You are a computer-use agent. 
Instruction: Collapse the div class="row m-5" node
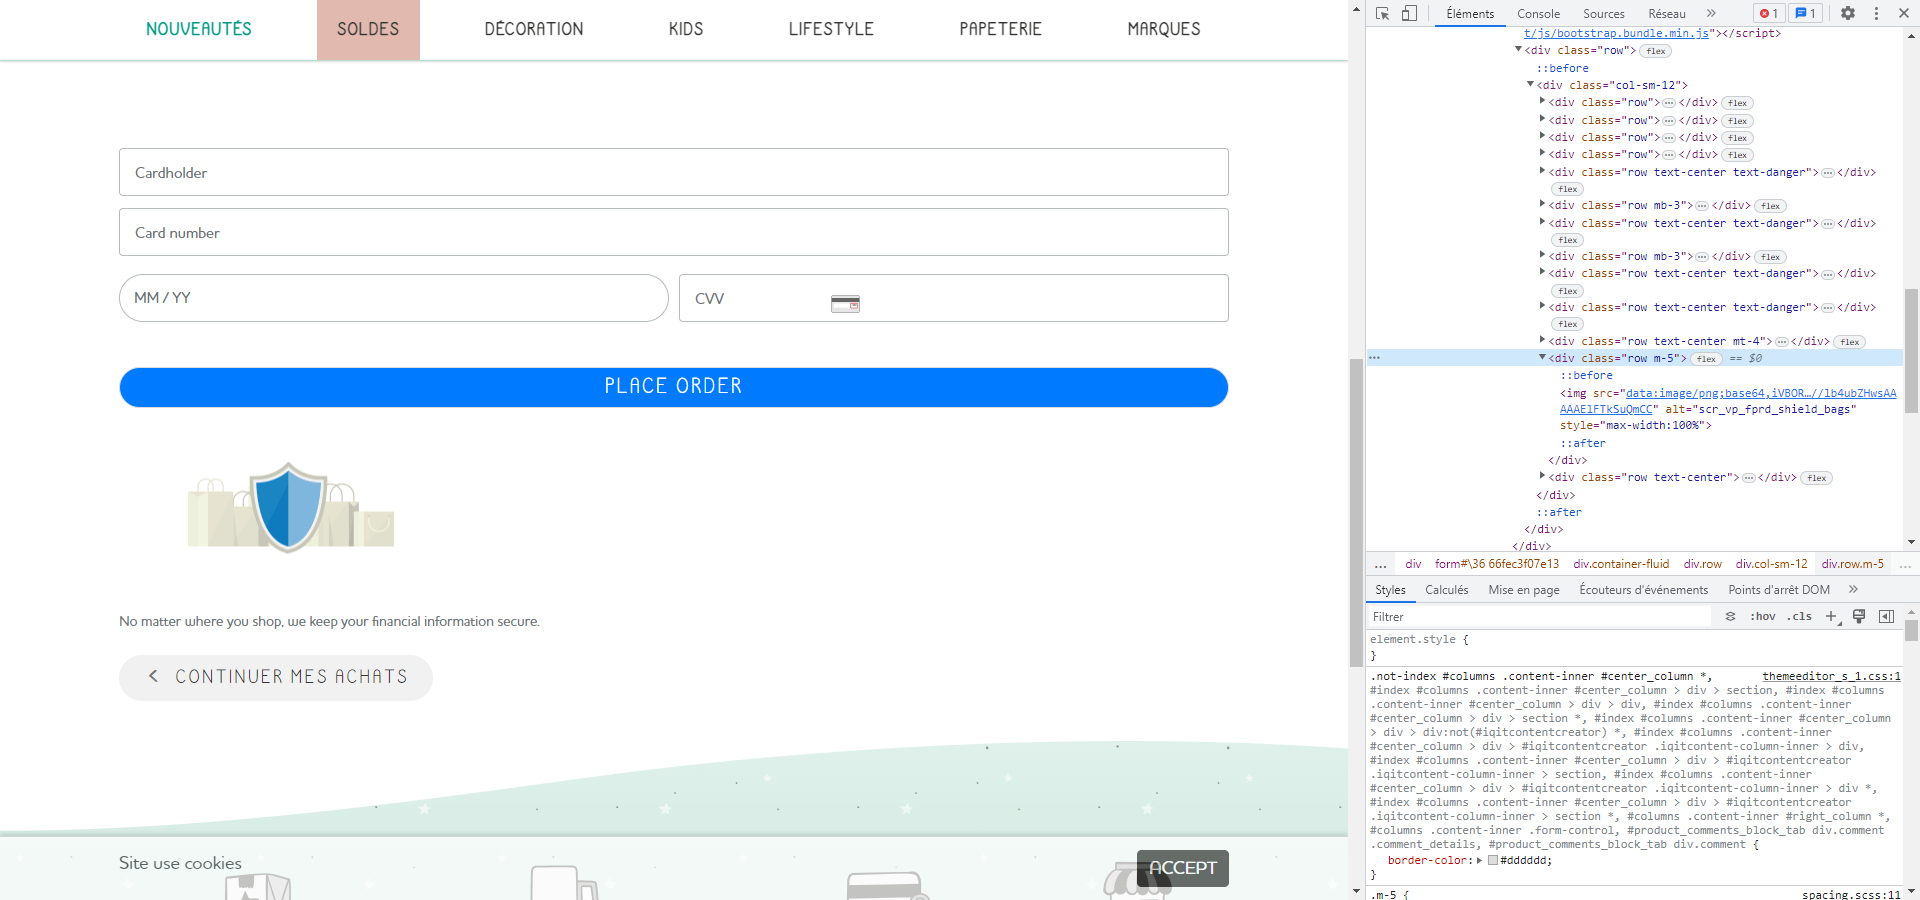[1542, 357]
